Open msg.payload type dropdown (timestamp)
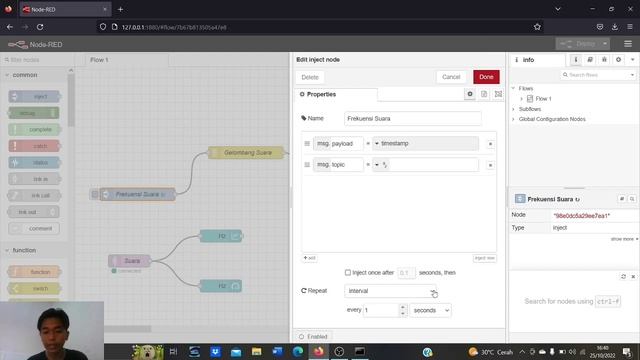This screenshot has height=360, width=640. coord(377,144)
